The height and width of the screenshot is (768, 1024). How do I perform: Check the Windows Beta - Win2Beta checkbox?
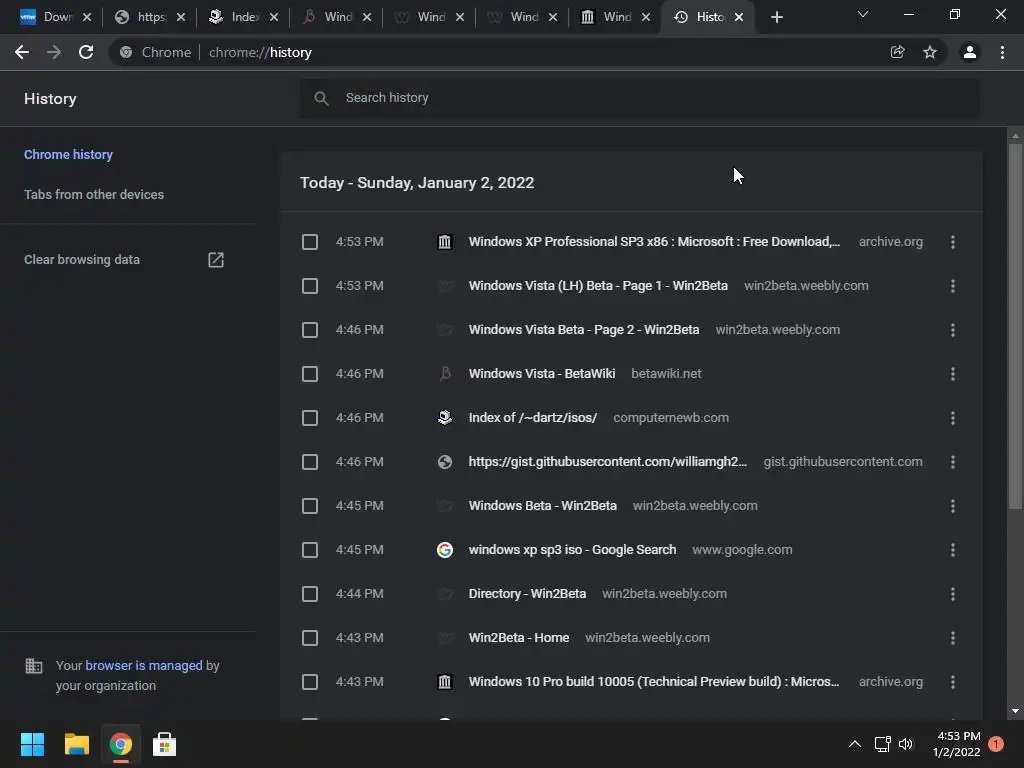click(x=310, y=506)
